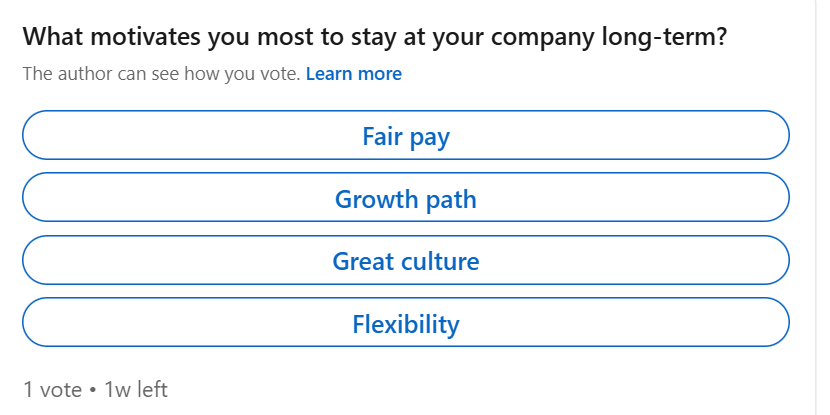Select Great culture as top motivator

point(406,261)
